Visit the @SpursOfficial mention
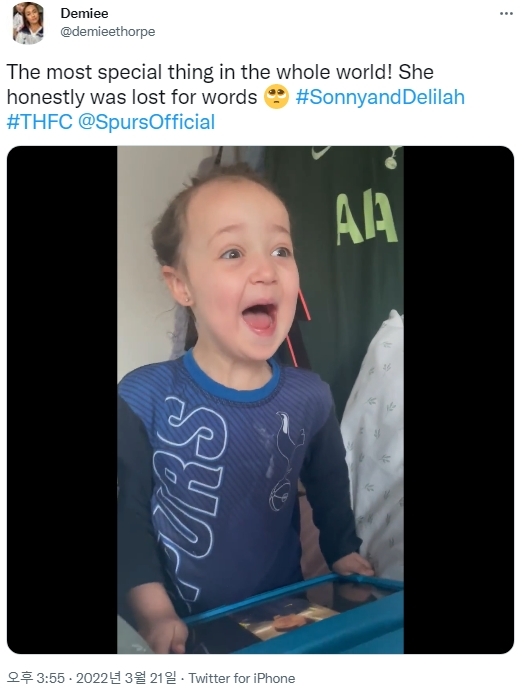 click(x=147, y=122)
